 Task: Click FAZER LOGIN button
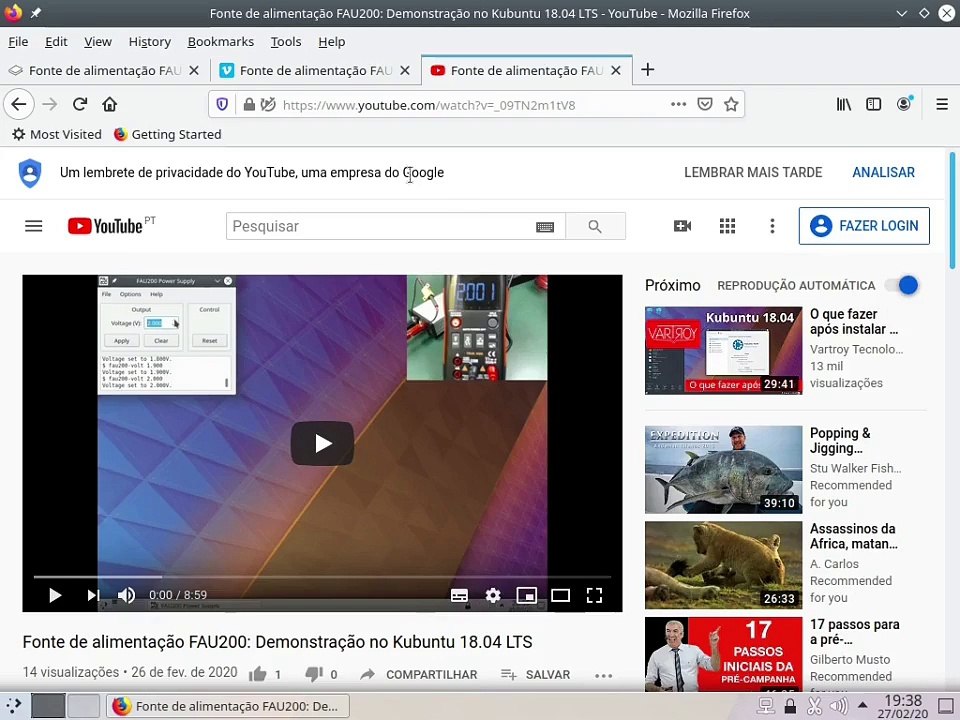pos(864,226)
